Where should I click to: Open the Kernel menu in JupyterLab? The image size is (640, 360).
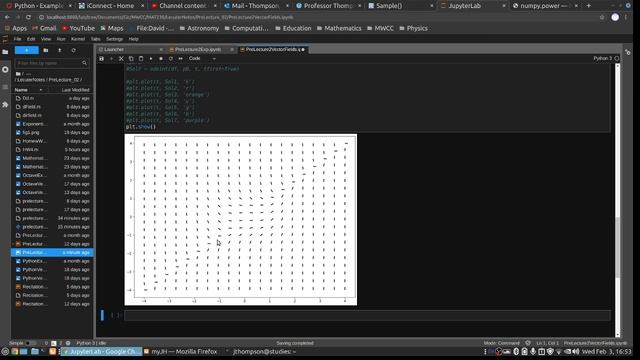point(78,39)
